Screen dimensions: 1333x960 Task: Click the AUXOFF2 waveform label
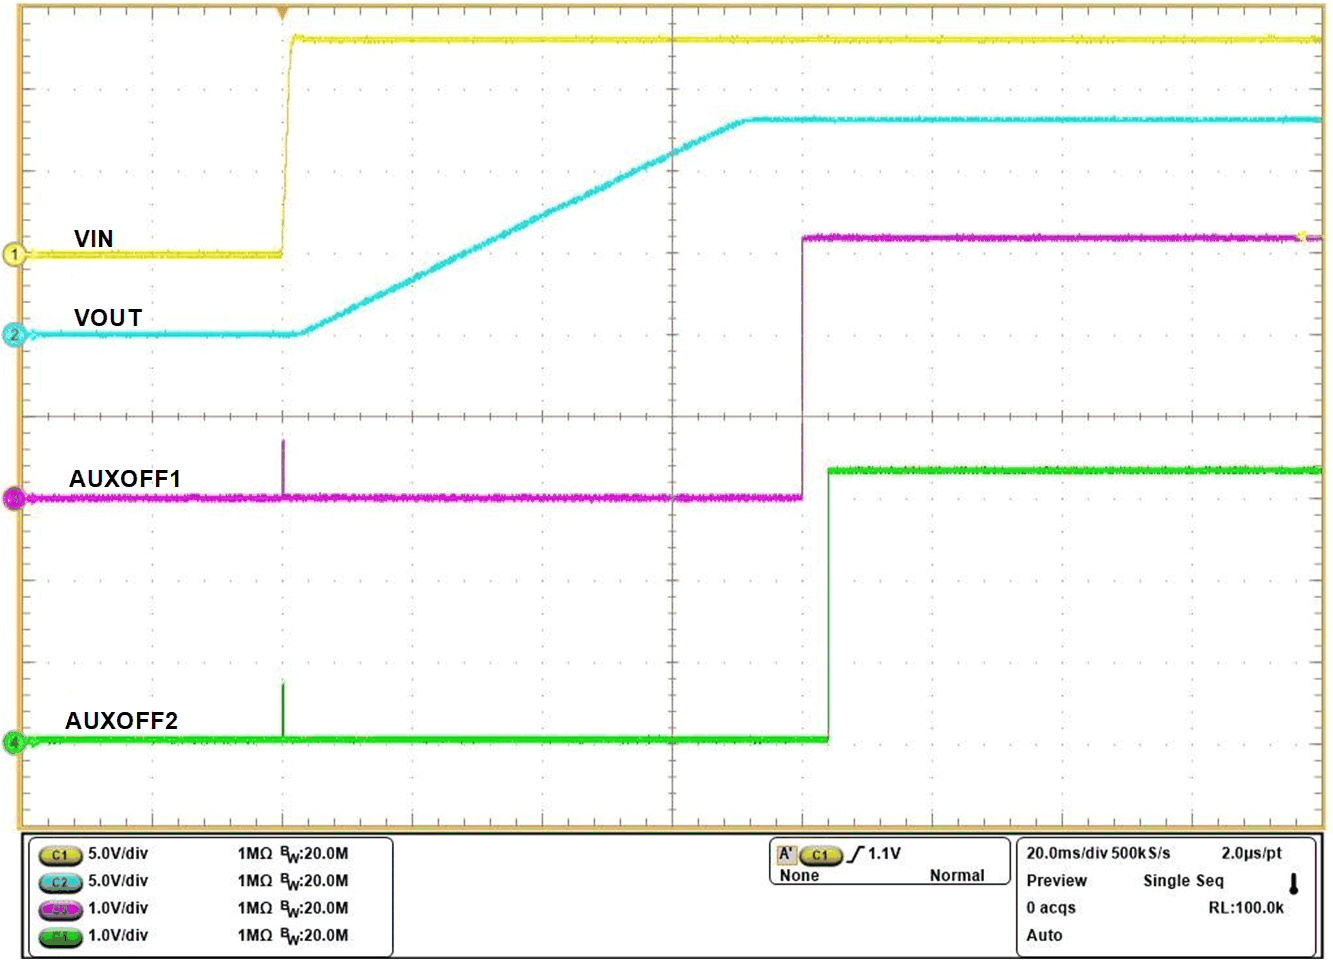tap(122, 721)
